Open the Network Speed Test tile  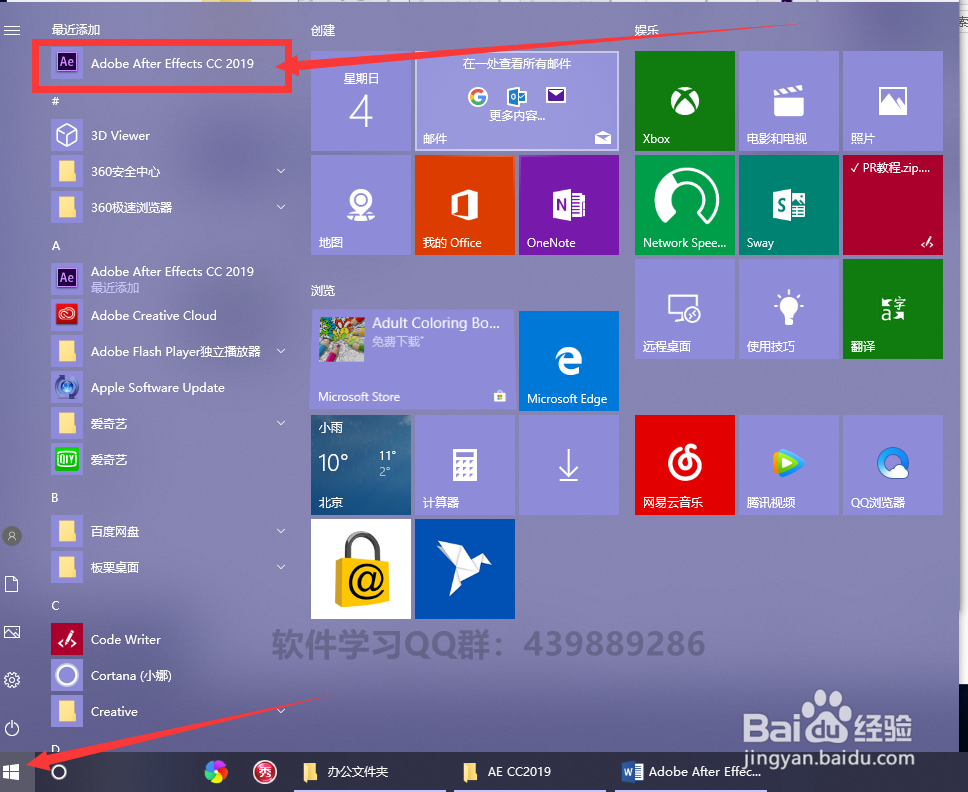tap(685, 205)
